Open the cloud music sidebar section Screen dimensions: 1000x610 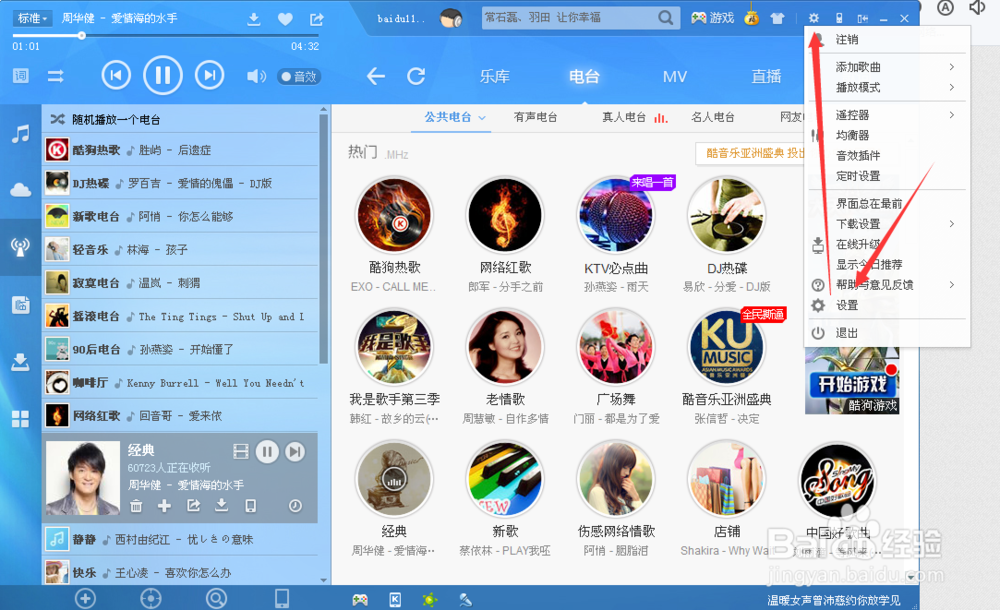click(20, 190)
